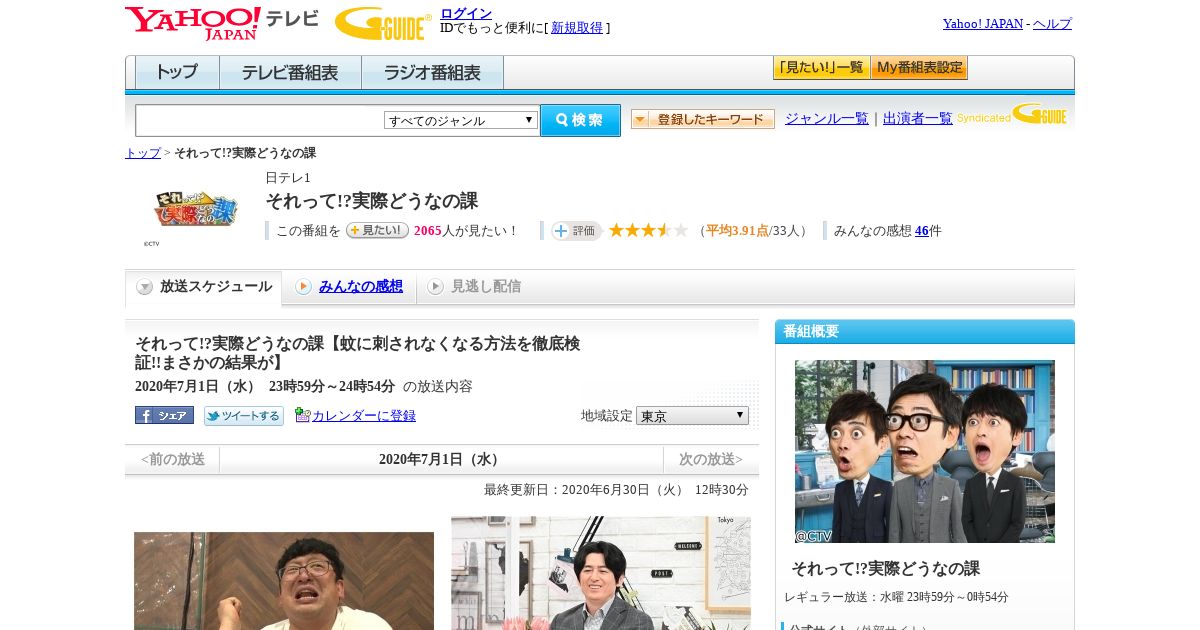Open the 新規取得 registration link
The width and height of the screenshot is (1200, 630).
coord(577,28)
